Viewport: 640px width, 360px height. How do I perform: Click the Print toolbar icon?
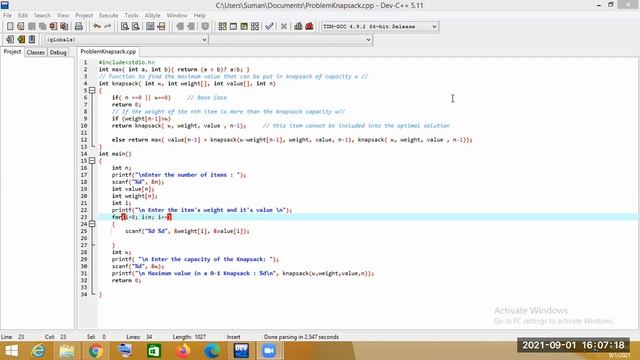79,27
